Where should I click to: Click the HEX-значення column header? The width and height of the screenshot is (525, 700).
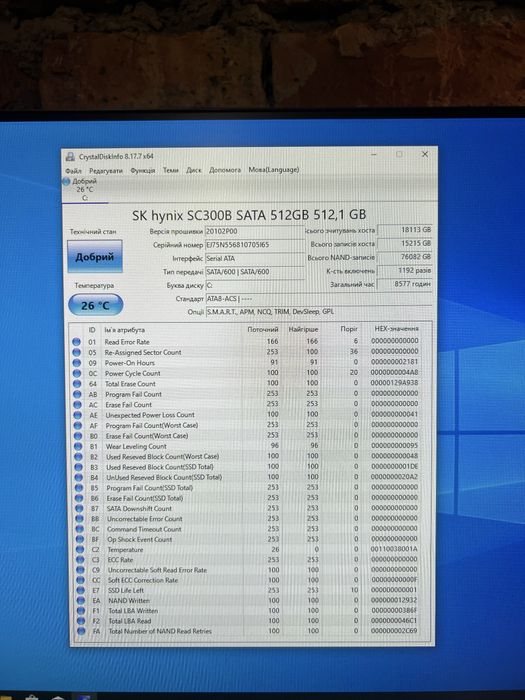point(396,329)
